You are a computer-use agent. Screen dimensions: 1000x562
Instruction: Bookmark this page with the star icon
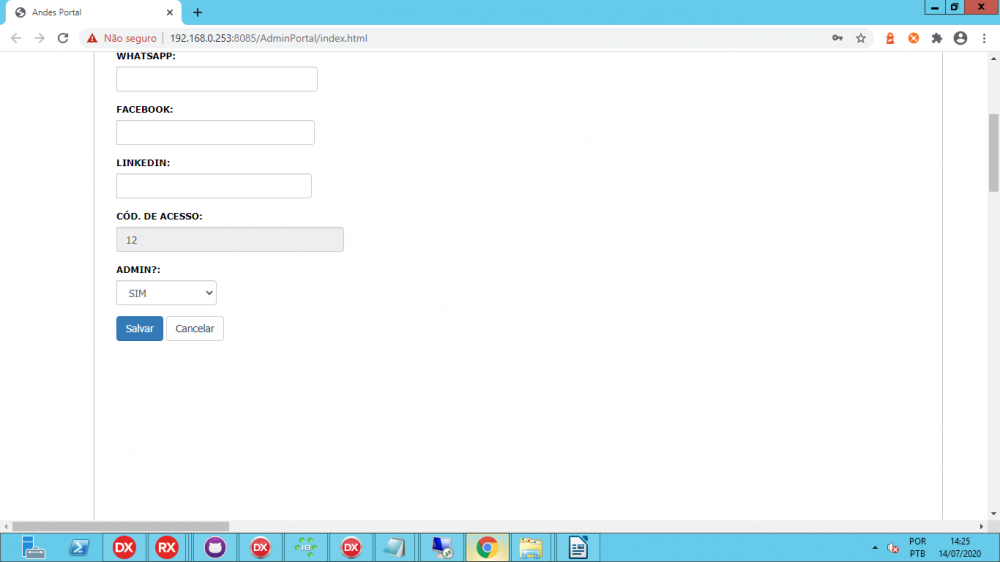point(861,38)
